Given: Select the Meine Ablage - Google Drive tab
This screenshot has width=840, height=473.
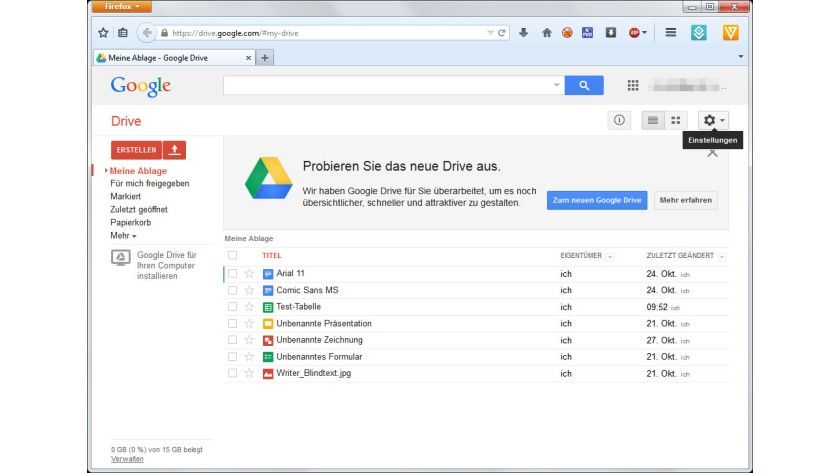Looking at the screenshot, I should (x=174, y=58).
